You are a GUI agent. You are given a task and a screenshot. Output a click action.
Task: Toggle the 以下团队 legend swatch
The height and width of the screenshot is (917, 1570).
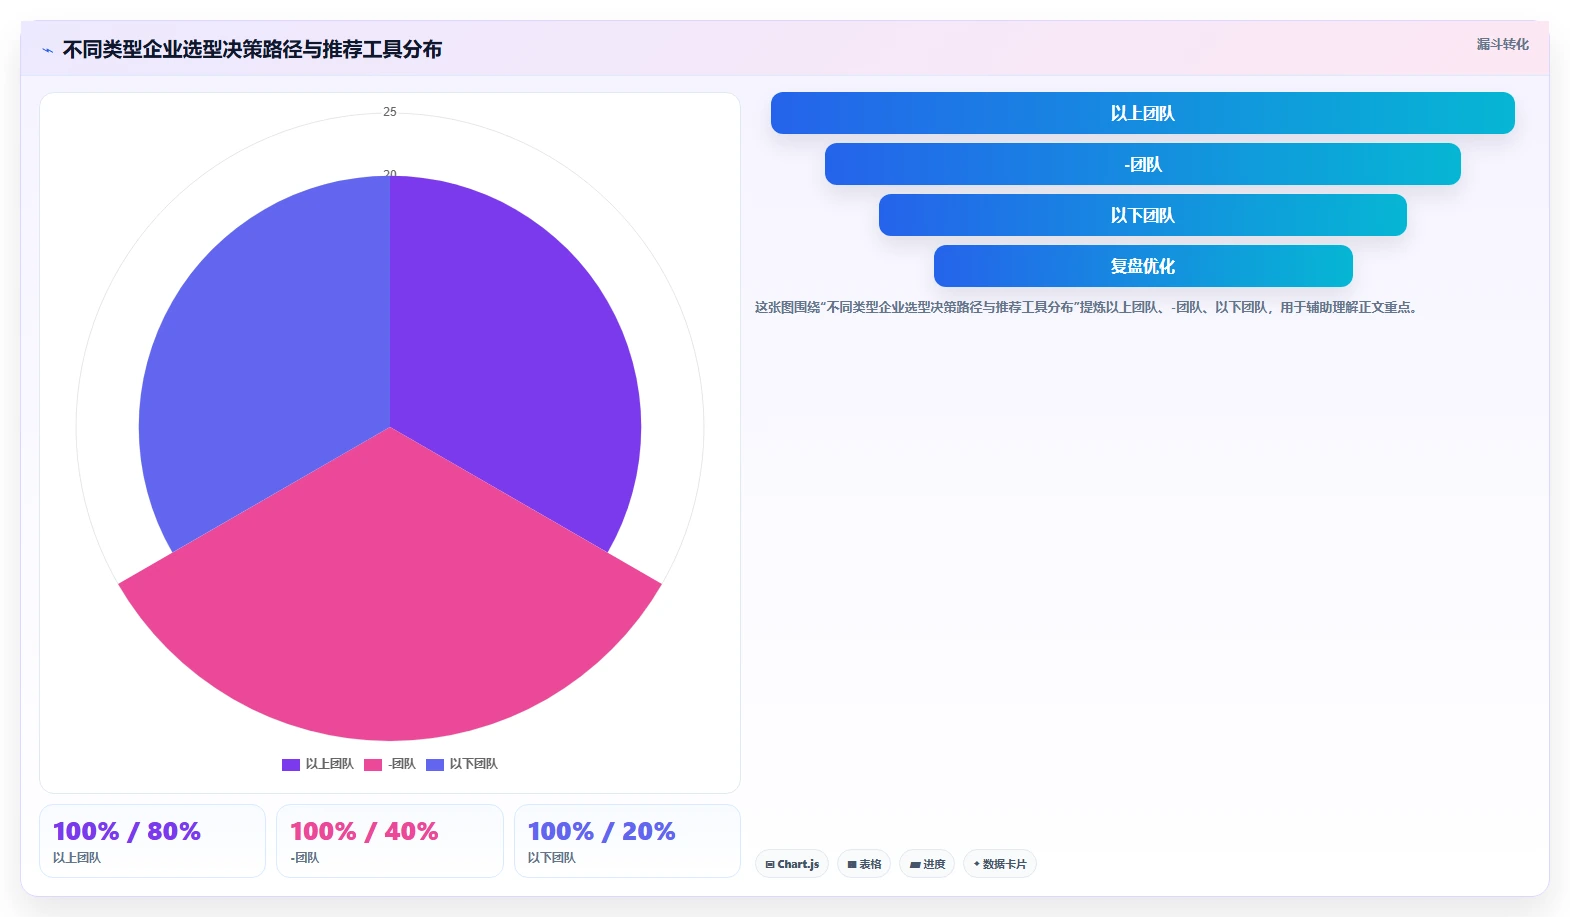[x=435, y=765]
